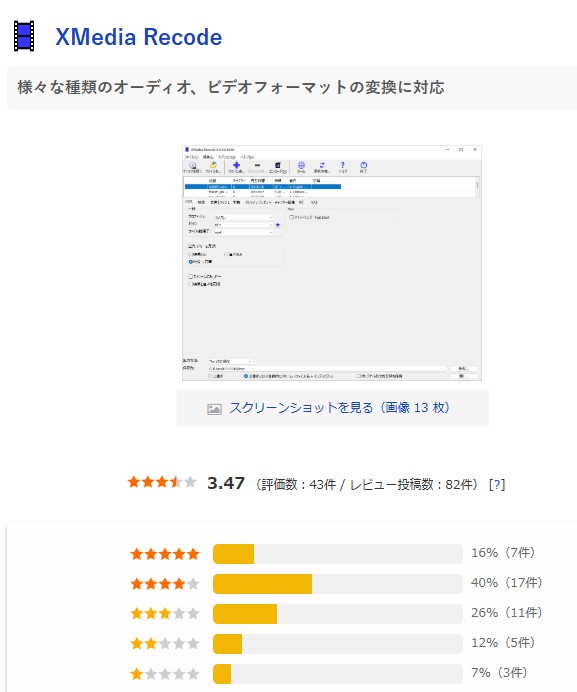Click the 12% two-star rating bar
The width and height of the screenshot is (577, 692).
(x=338, y=644)
